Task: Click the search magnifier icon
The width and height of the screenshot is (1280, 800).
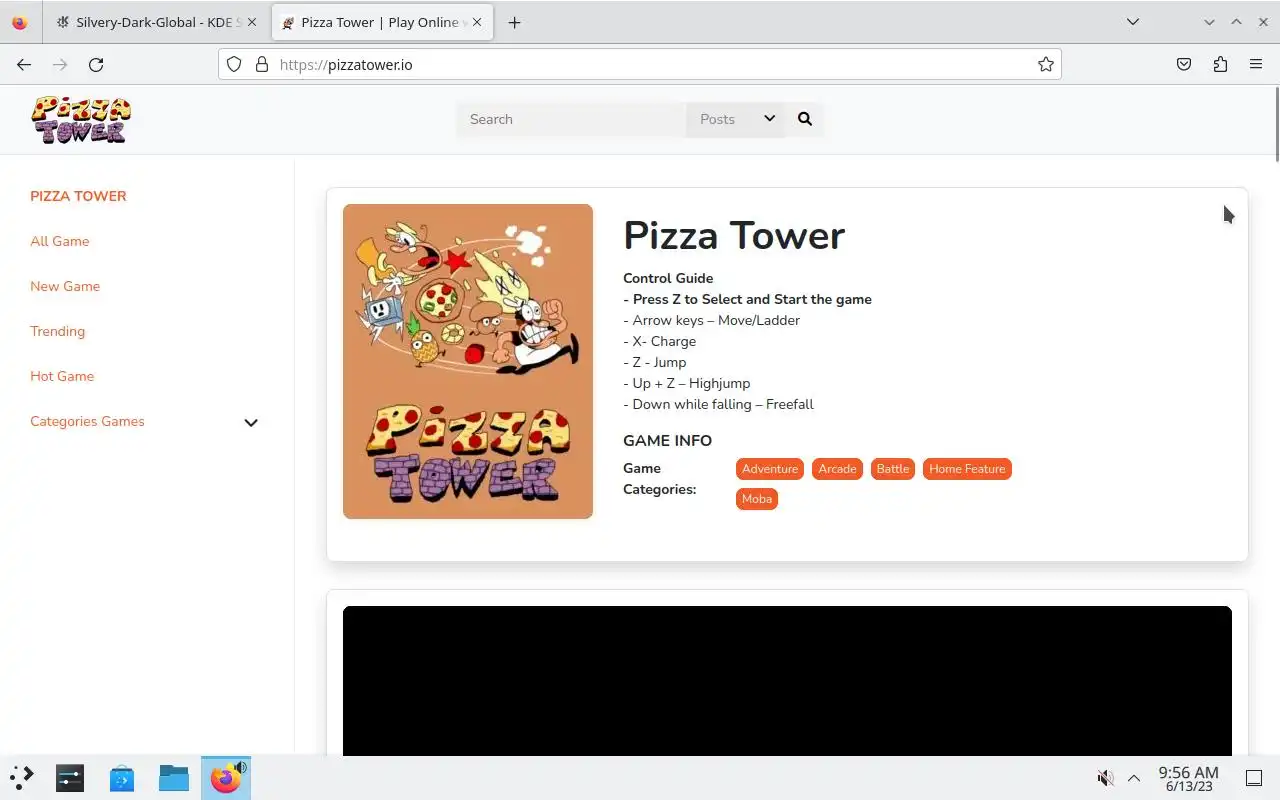Action: (805, 119)
